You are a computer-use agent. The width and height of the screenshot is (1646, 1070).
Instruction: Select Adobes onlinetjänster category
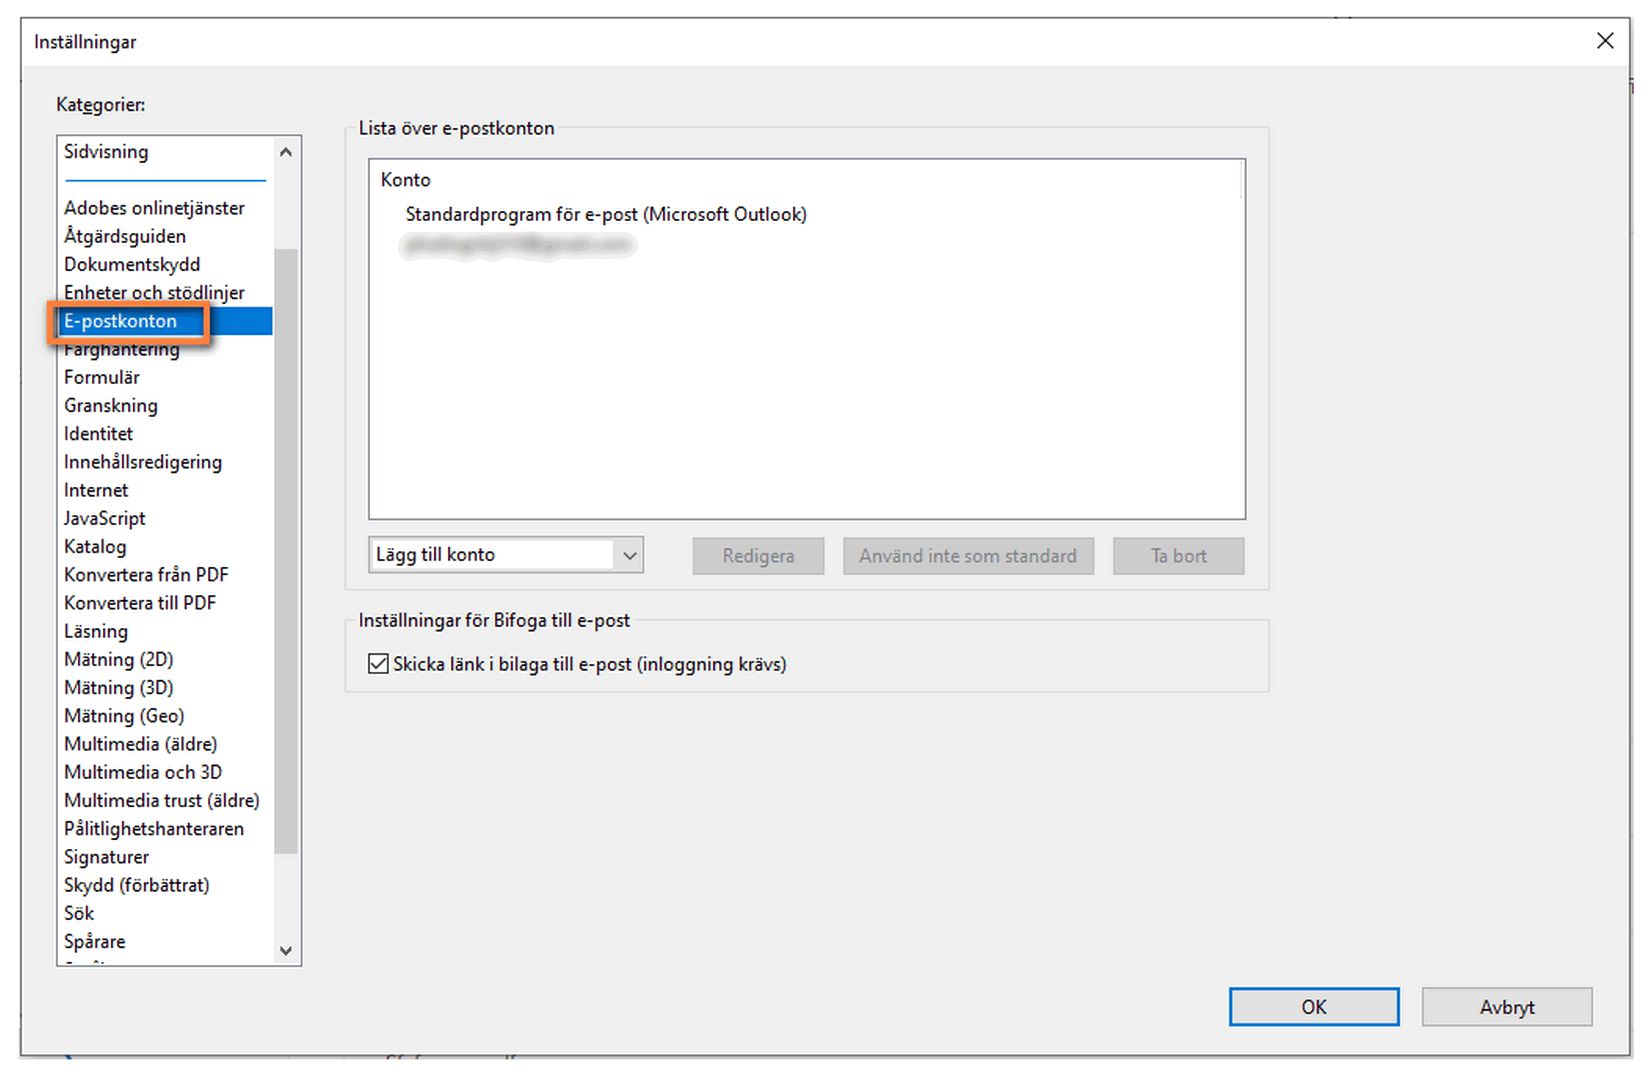[x=154, y=208]
